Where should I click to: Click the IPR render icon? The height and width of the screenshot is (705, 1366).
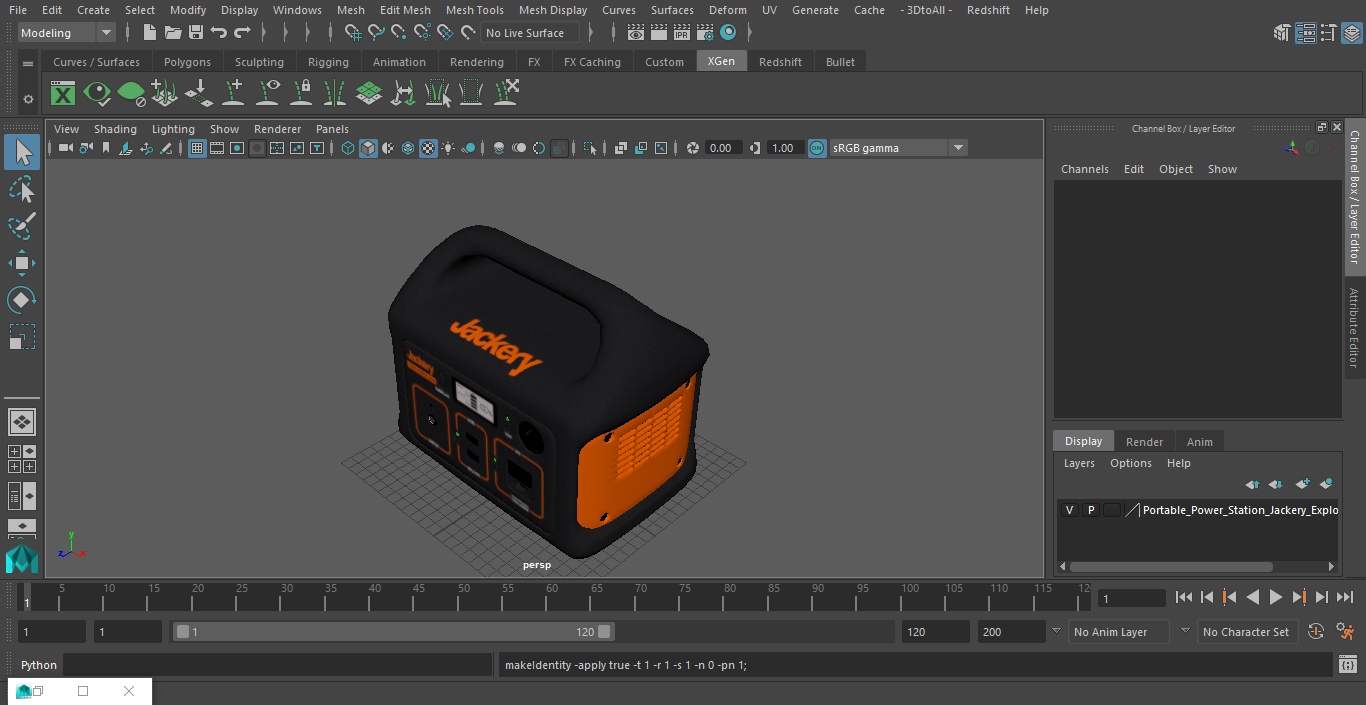[x=682, y=33]
